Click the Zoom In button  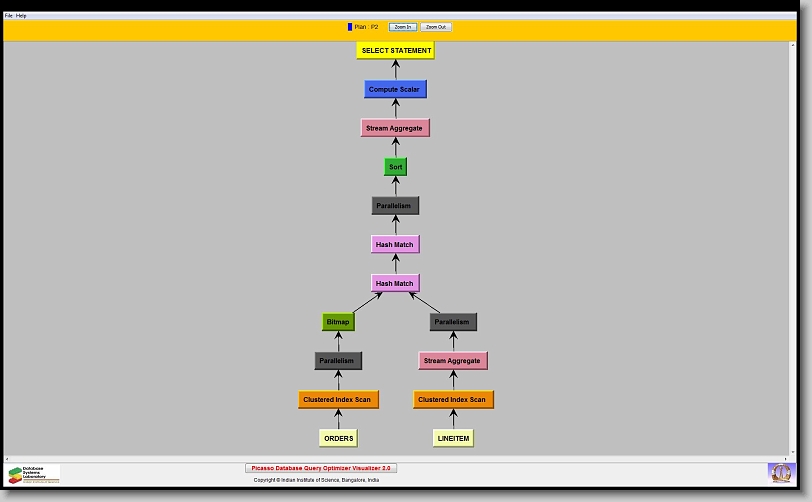pos(402,27)
